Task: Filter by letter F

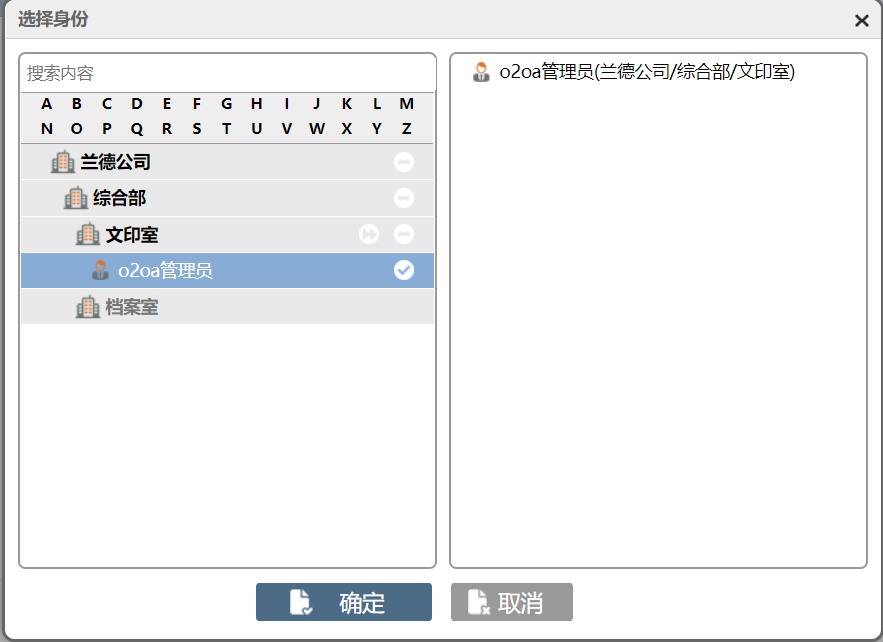Action: (x=197, y=104)
